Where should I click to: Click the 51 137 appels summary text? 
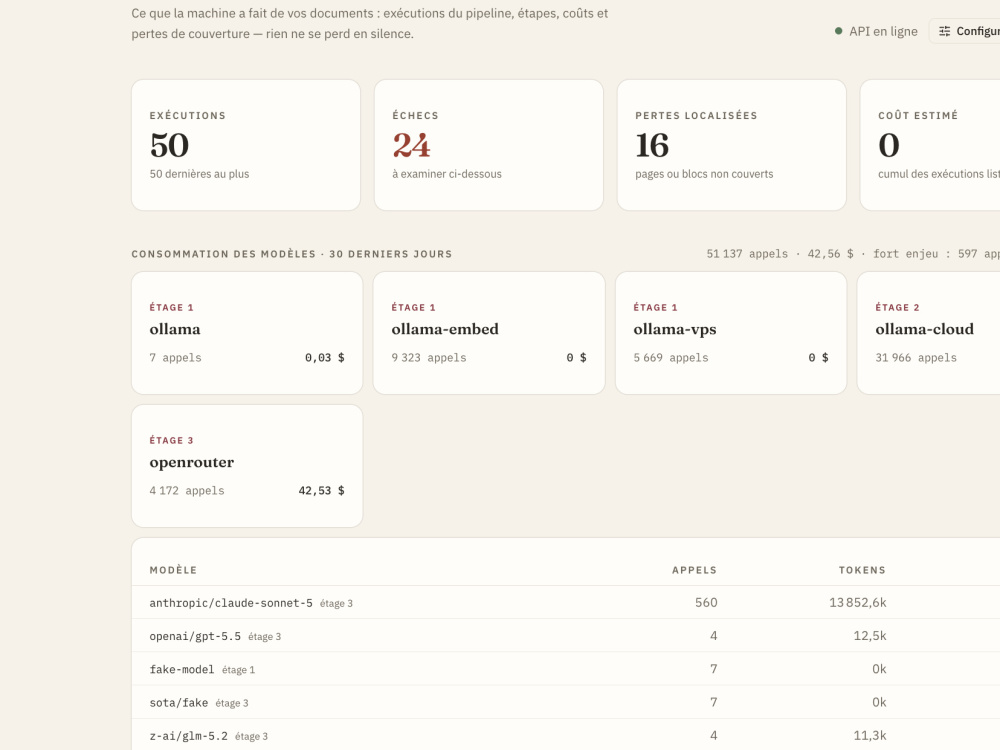click(747, 254)
